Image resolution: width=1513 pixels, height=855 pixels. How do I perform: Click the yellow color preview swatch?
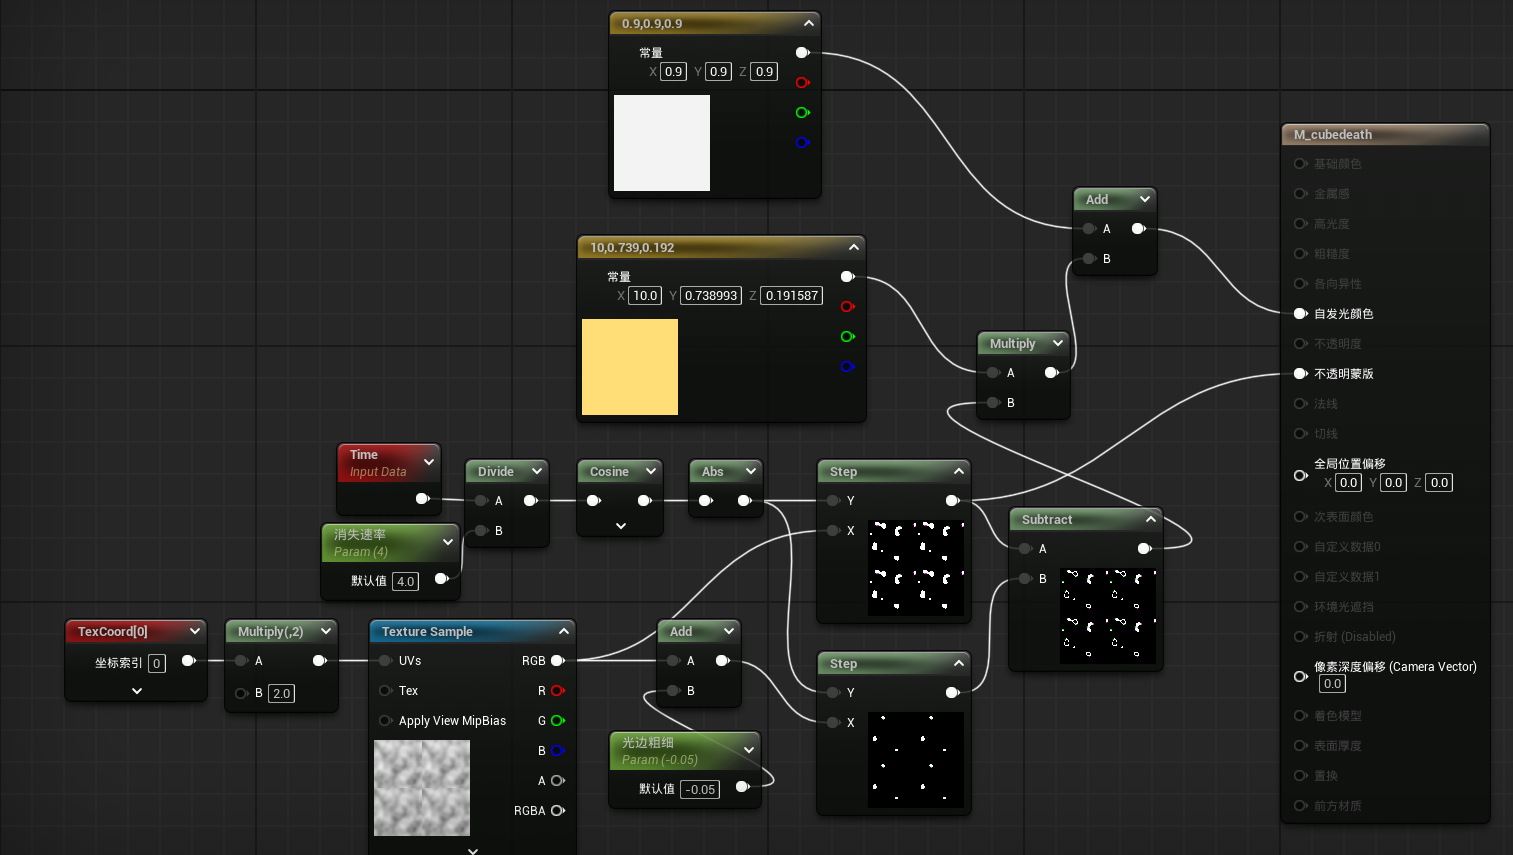(x=630, y=367)
